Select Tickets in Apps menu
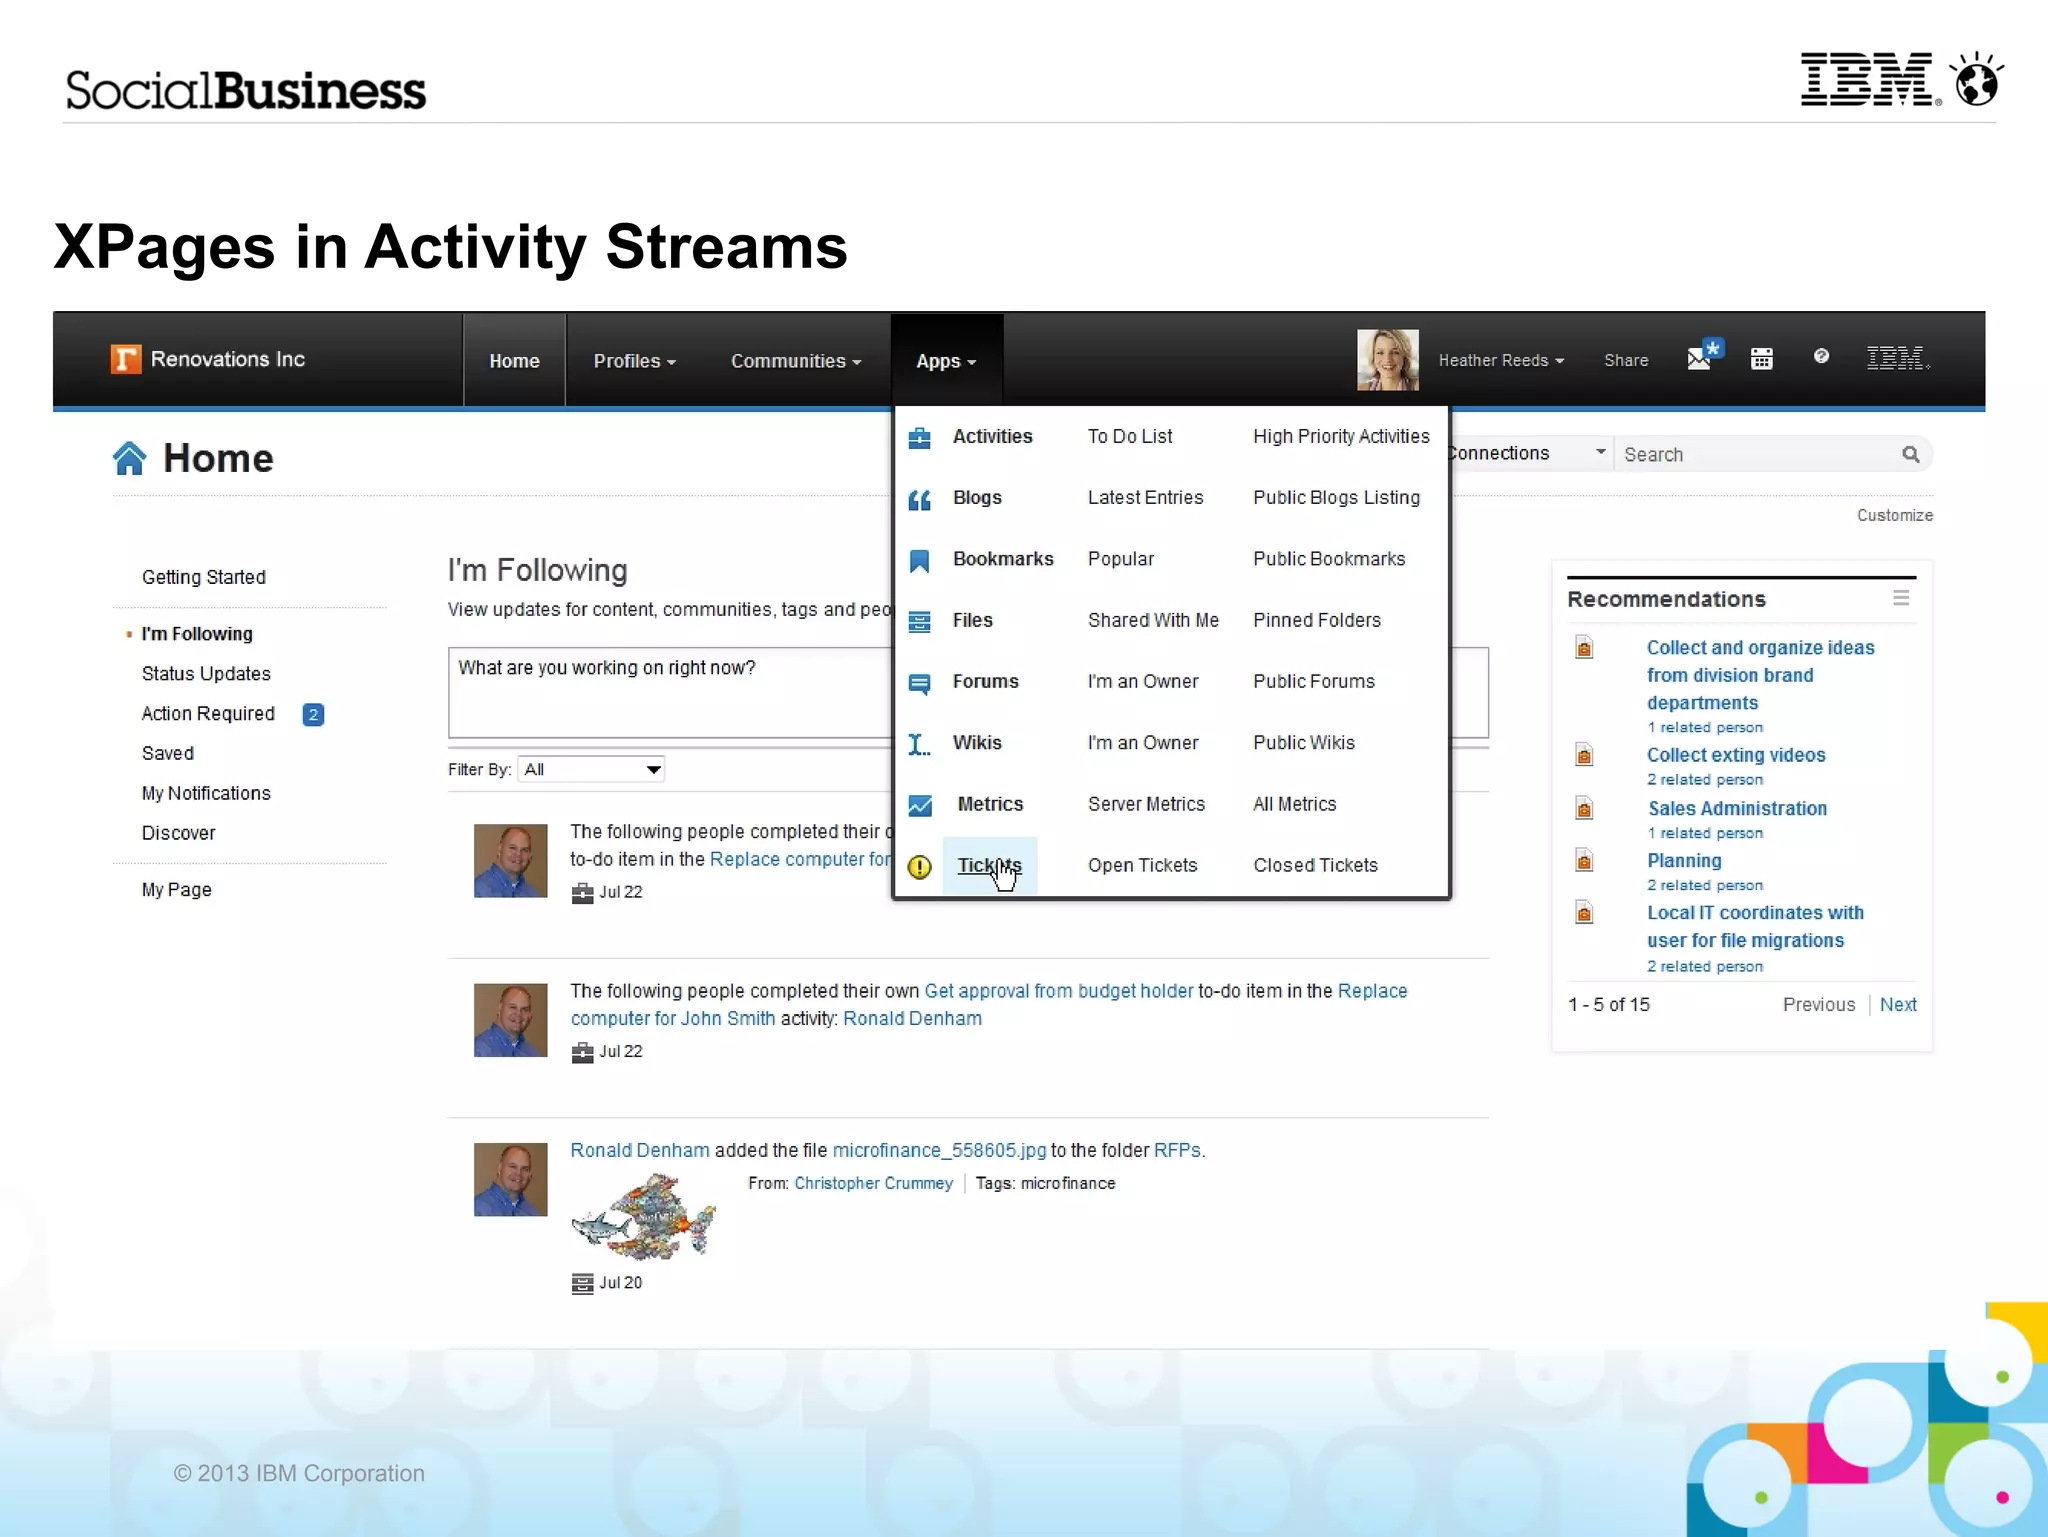2048x1537 pixels. [989, 865]
